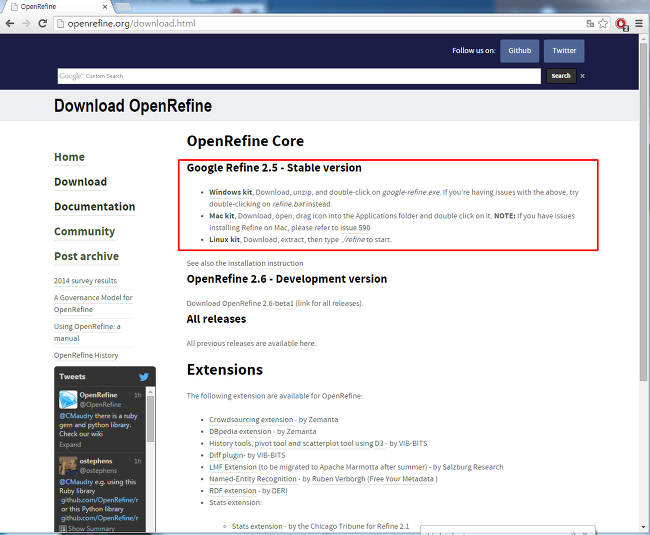Open the DBpedia extension link

tap(240, 432)
